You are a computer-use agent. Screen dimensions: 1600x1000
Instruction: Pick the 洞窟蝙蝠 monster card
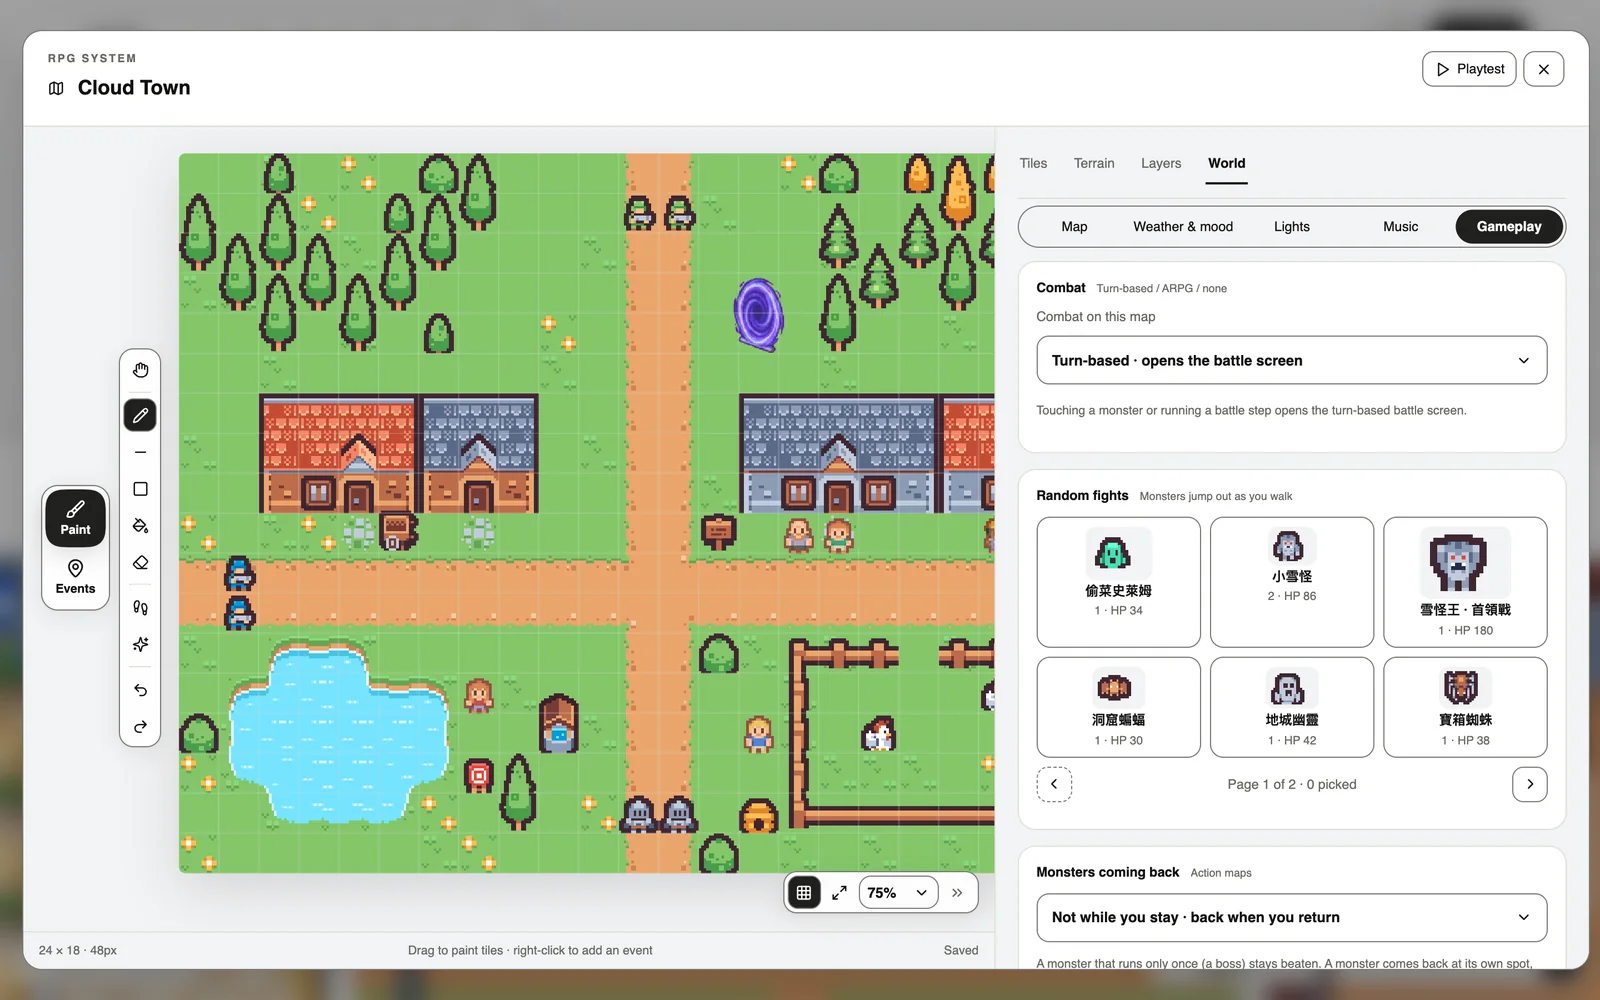point(1118,707)
